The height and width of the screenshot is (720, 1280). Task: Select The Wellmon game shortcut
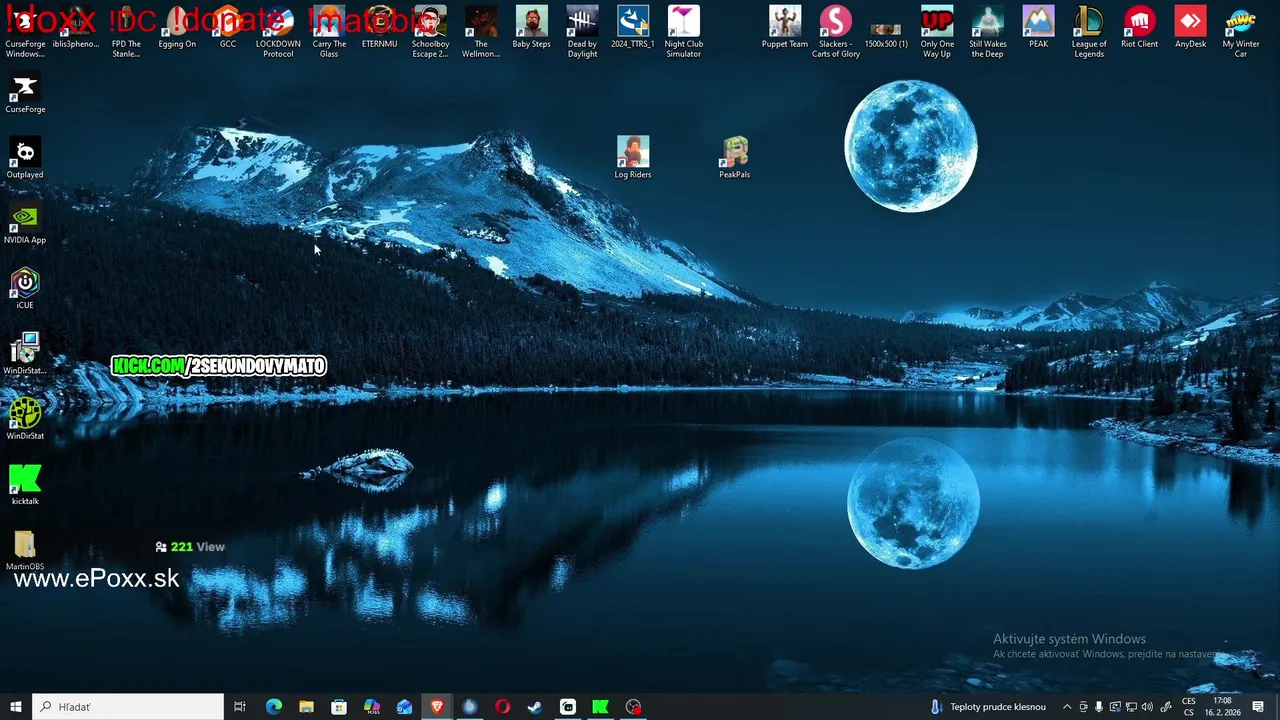[481, 32]
